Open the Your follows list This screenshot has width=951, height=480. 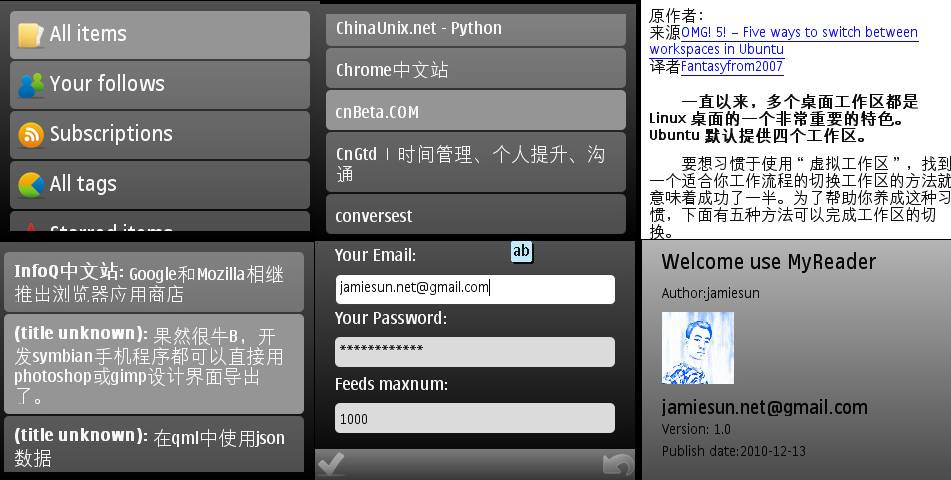point(160,85)
